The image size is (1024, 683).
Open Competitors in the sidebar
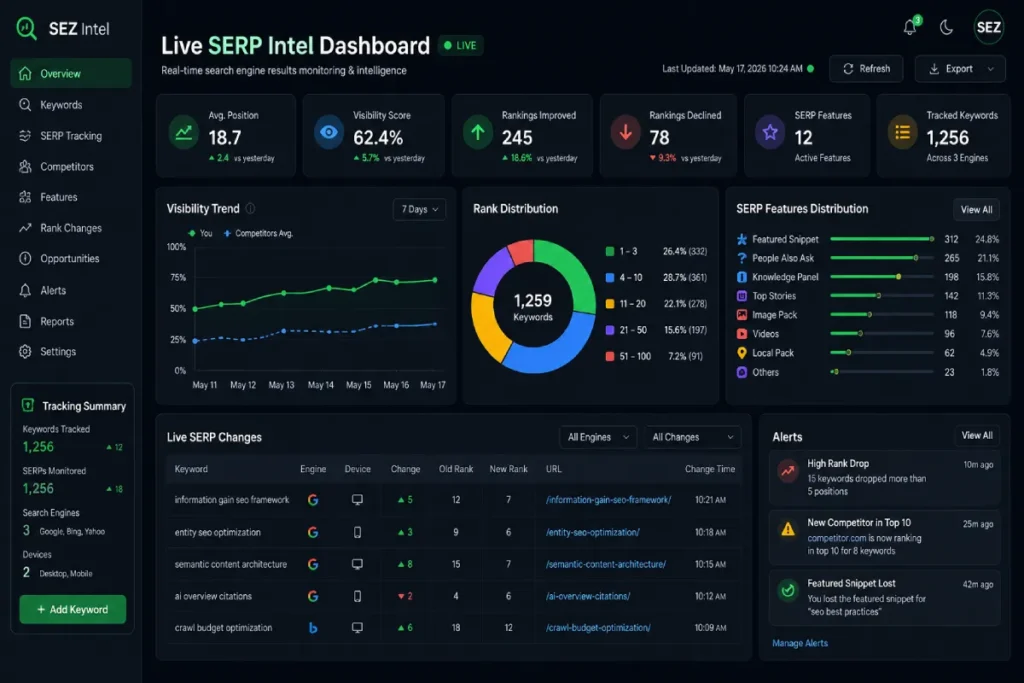pos(71,167)
